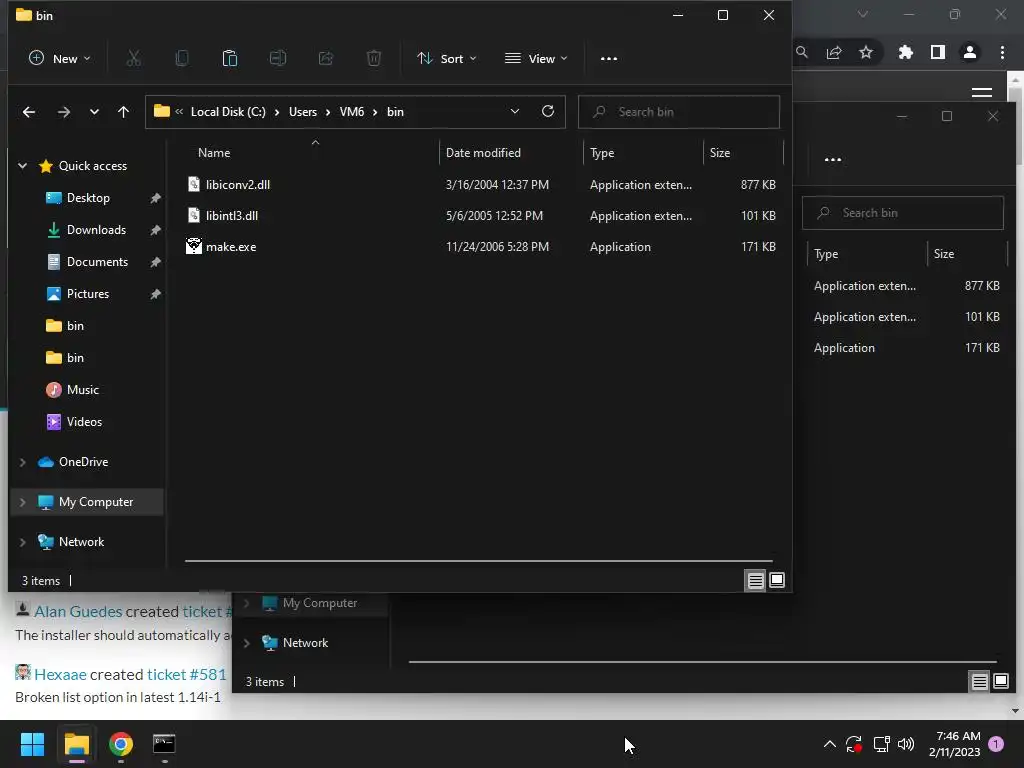Click the Delete trash icon
Screen dimensions: 1024x768
[x=374, y=59]
